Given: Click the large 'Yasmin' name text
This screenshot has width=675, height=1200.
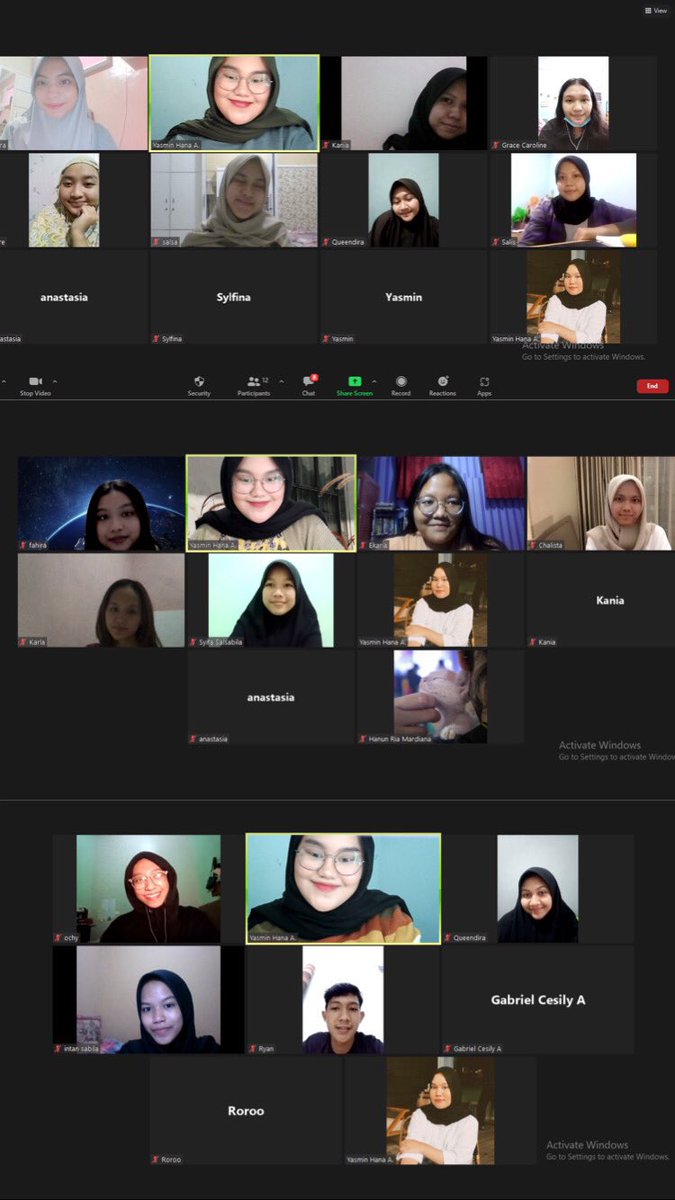Looking at the screenshot, I should pyautogui.click(x=404, y=297).
